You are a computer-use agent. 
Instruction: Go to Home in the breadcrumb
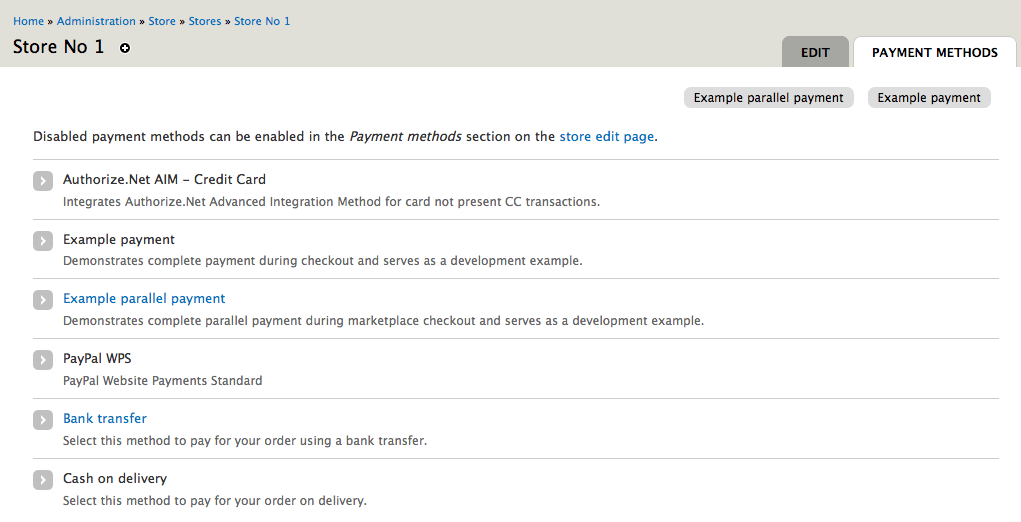coord(29,21)
